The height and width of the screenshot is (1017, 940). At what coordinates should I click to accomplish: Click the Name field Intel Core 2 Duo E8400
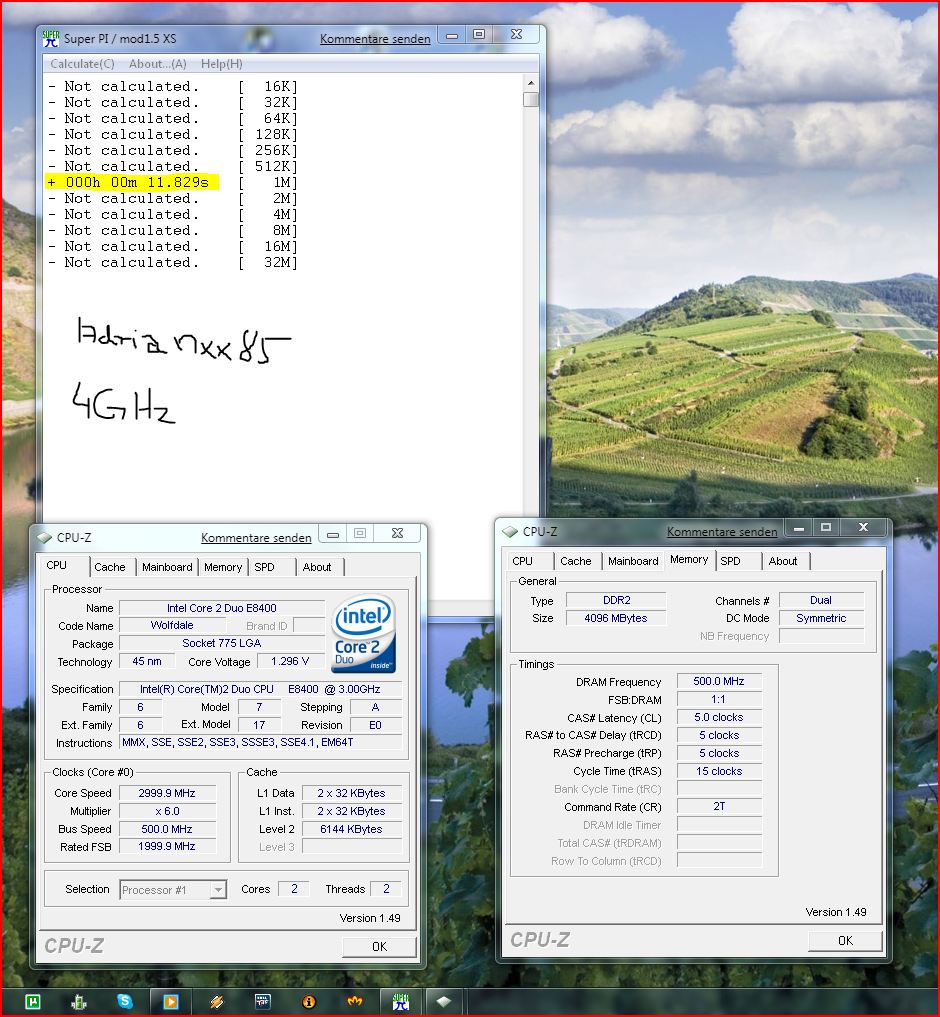(222, 608)
